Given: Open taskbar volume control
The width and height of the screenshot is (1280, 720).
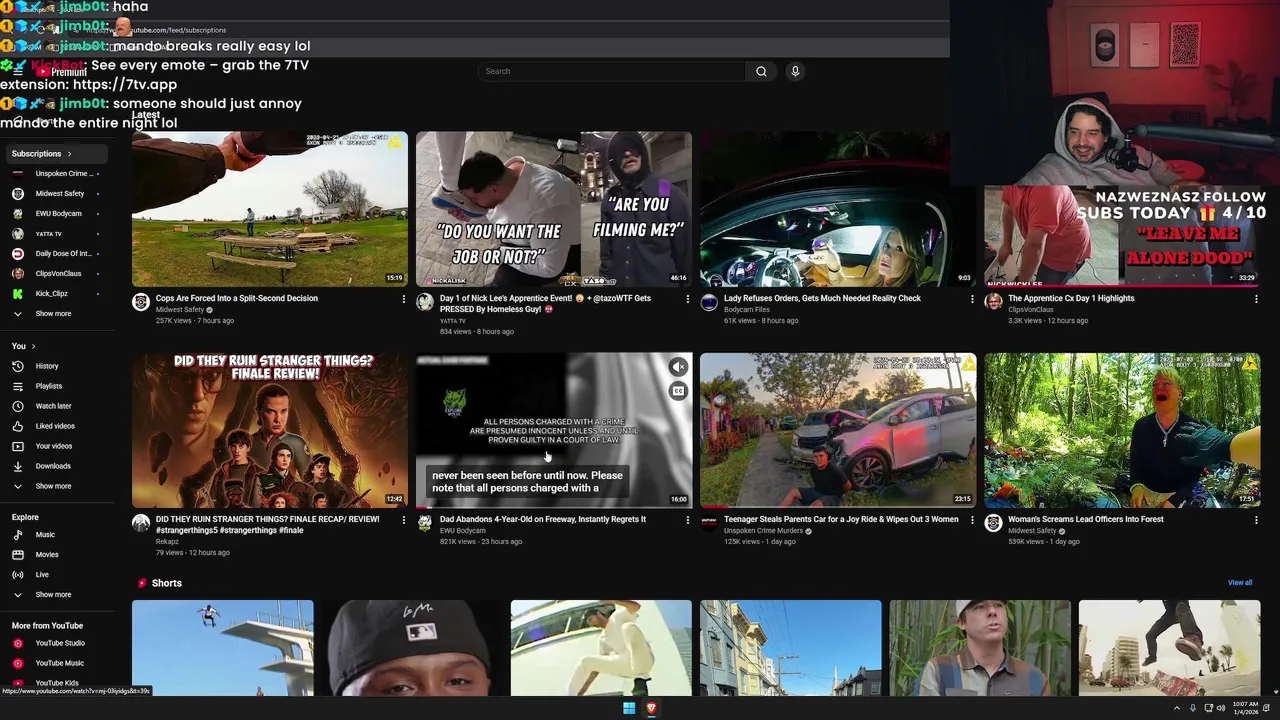Looking at the screenshot, I should click(x=1221, y=708).
